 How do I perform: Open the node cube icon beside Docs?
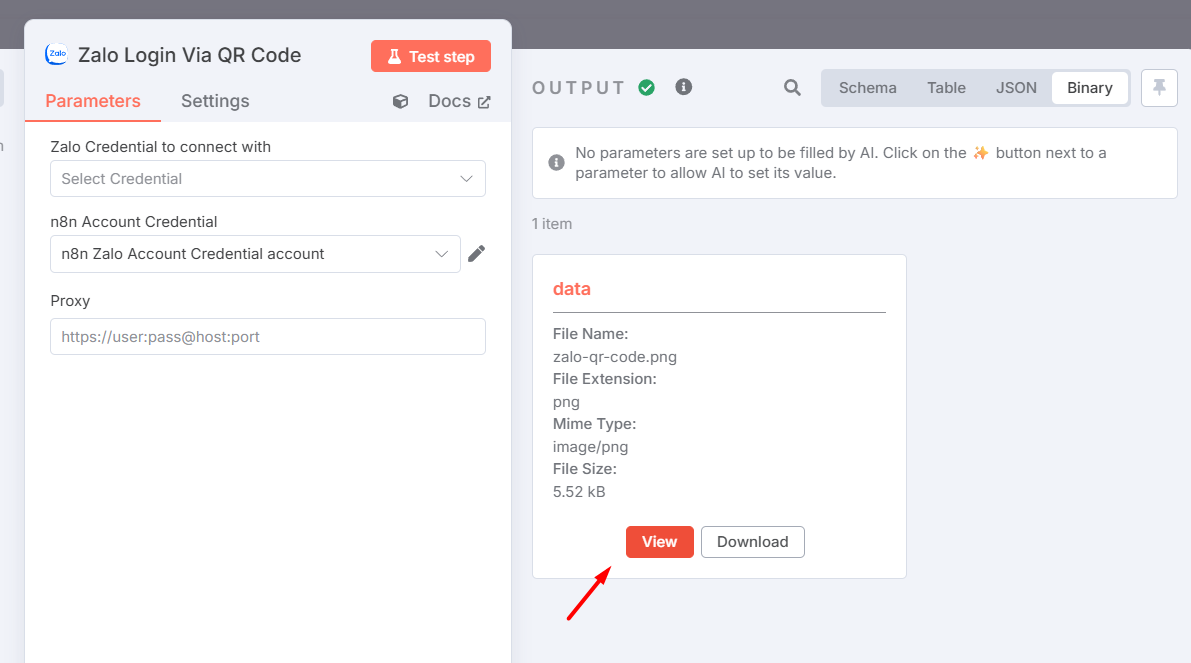click(400, 101)
